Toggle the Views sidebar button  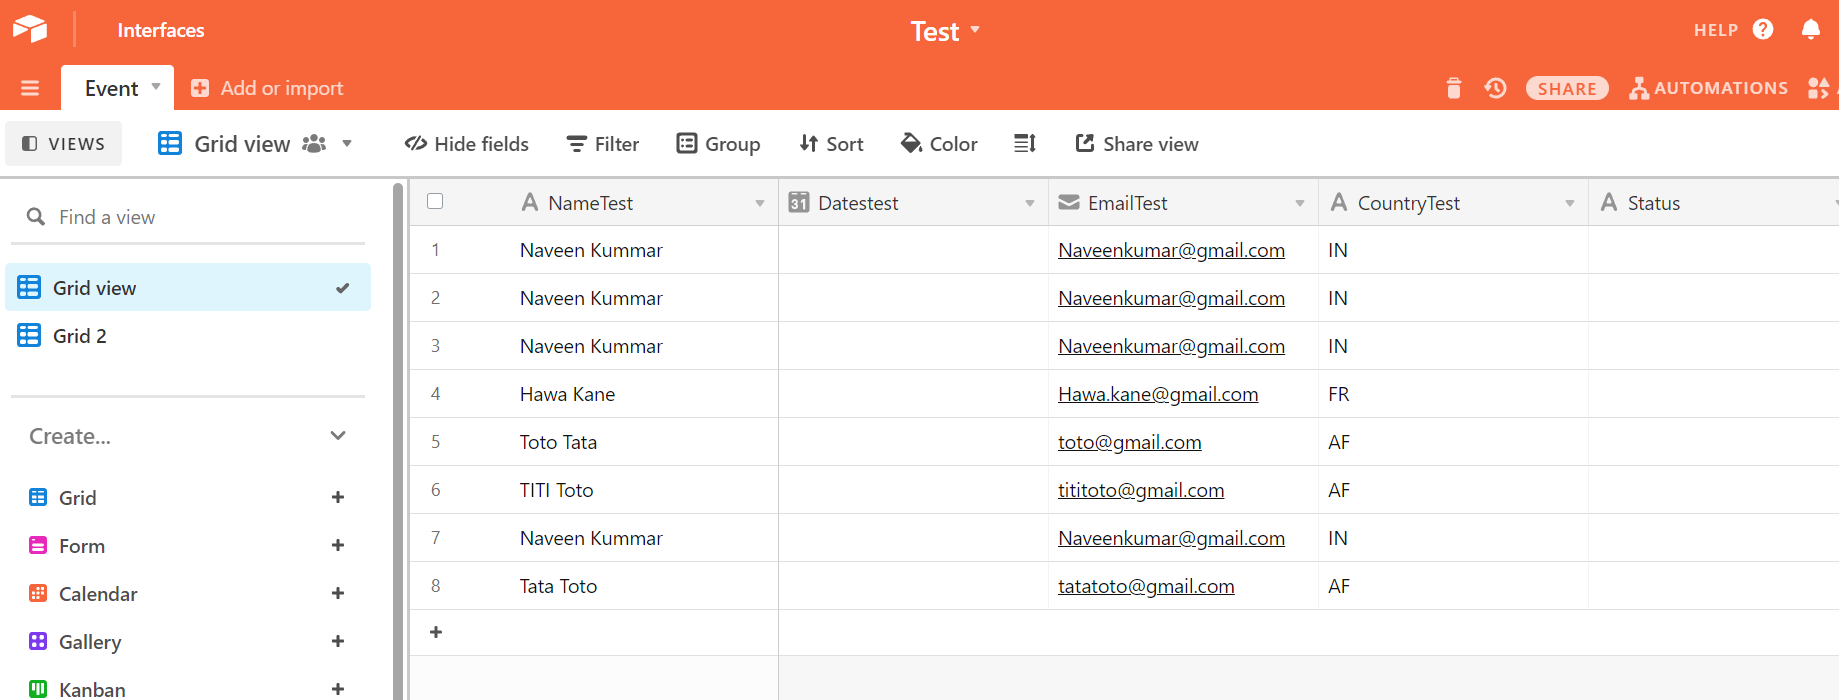[x=64, y=144]
